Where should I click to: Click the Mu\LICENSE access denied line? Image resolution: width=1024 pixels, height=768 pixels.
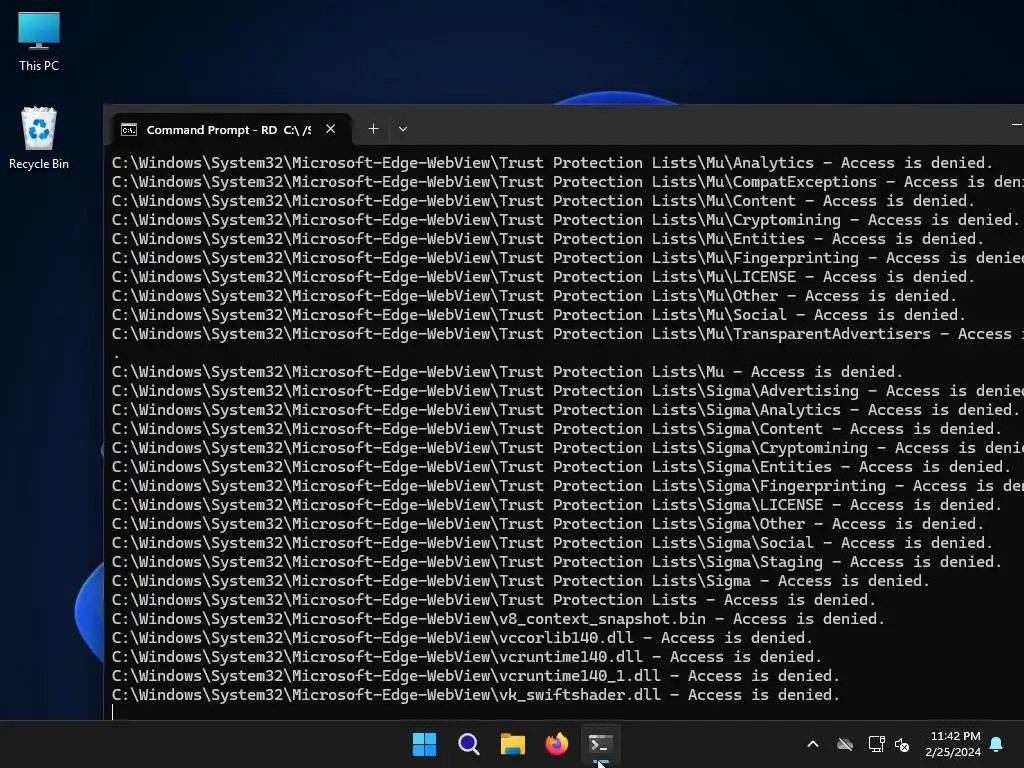[543, 277]
